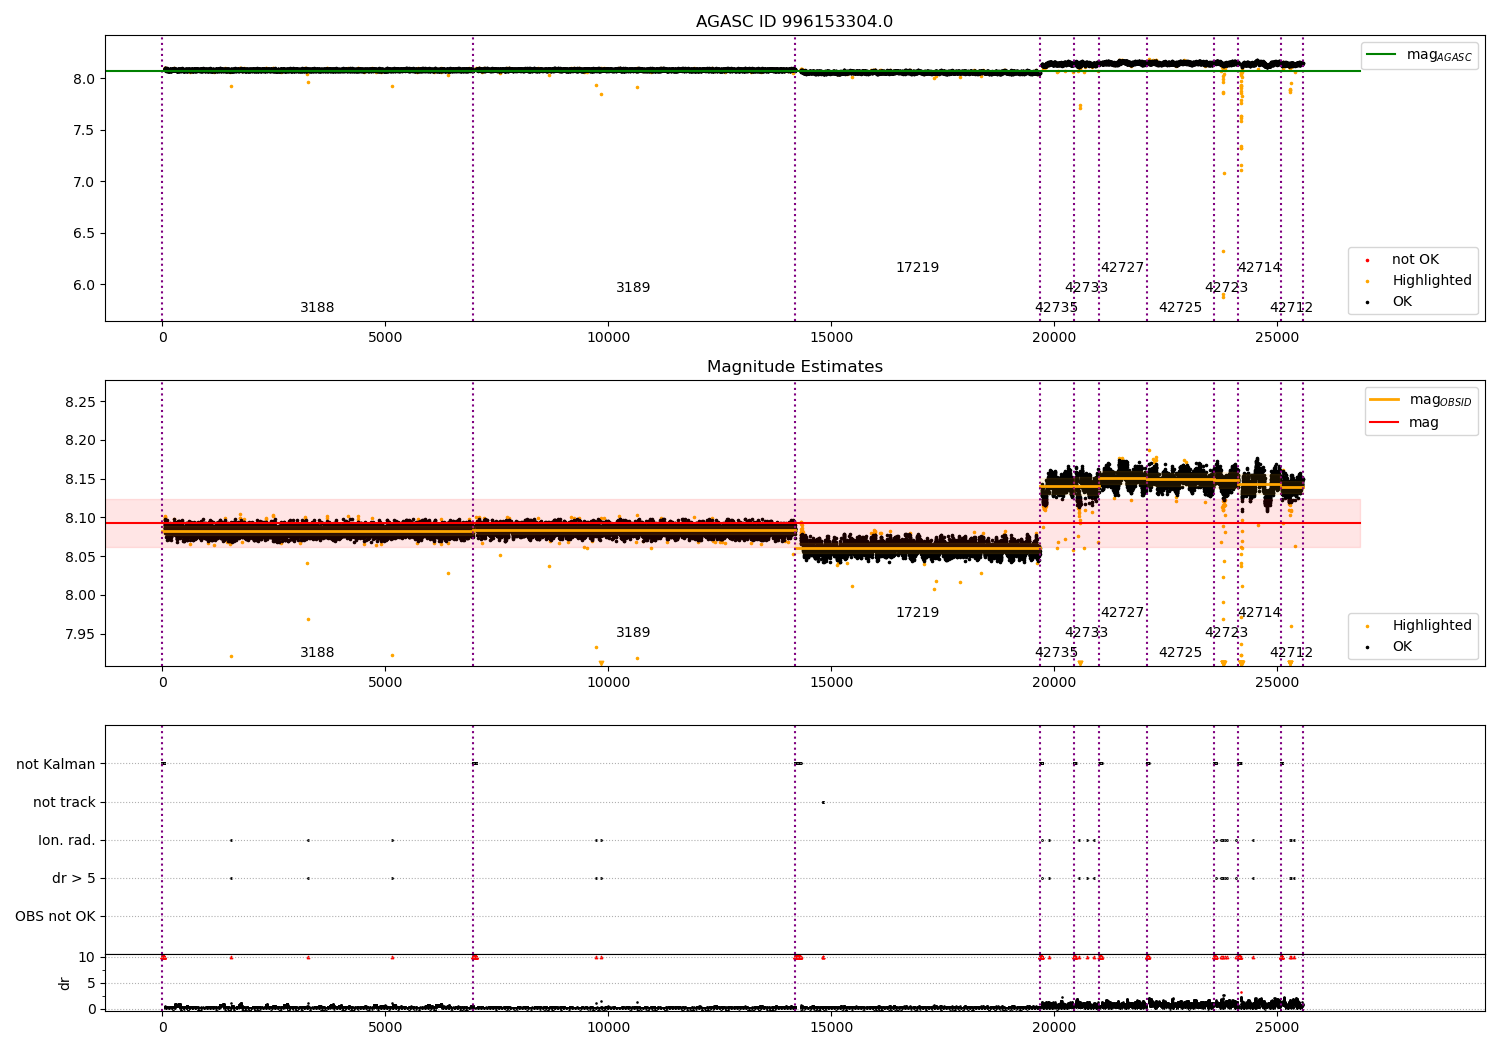Click obsid label 42723 in Magnitude Estimates plot
This screenshot has width=1500, height=1050.
coord(1226,633)
